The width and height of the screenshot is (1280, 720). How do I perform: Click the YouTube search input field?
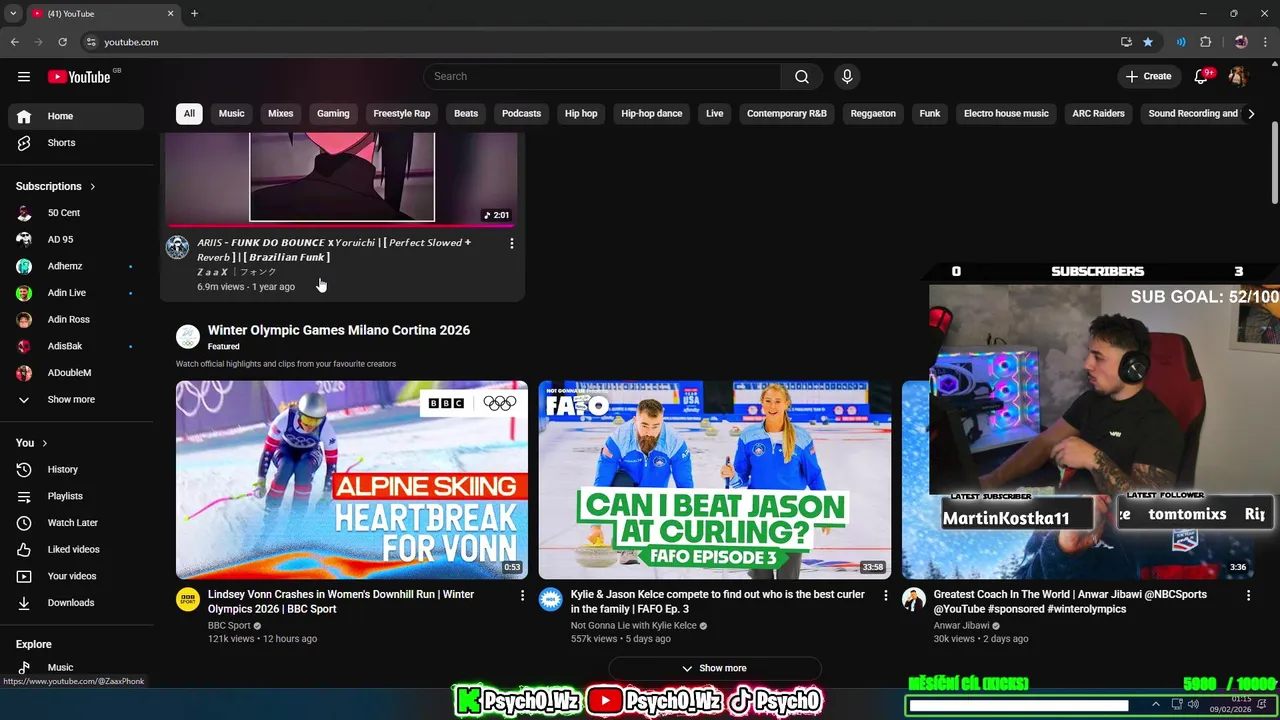coord(604,76)
